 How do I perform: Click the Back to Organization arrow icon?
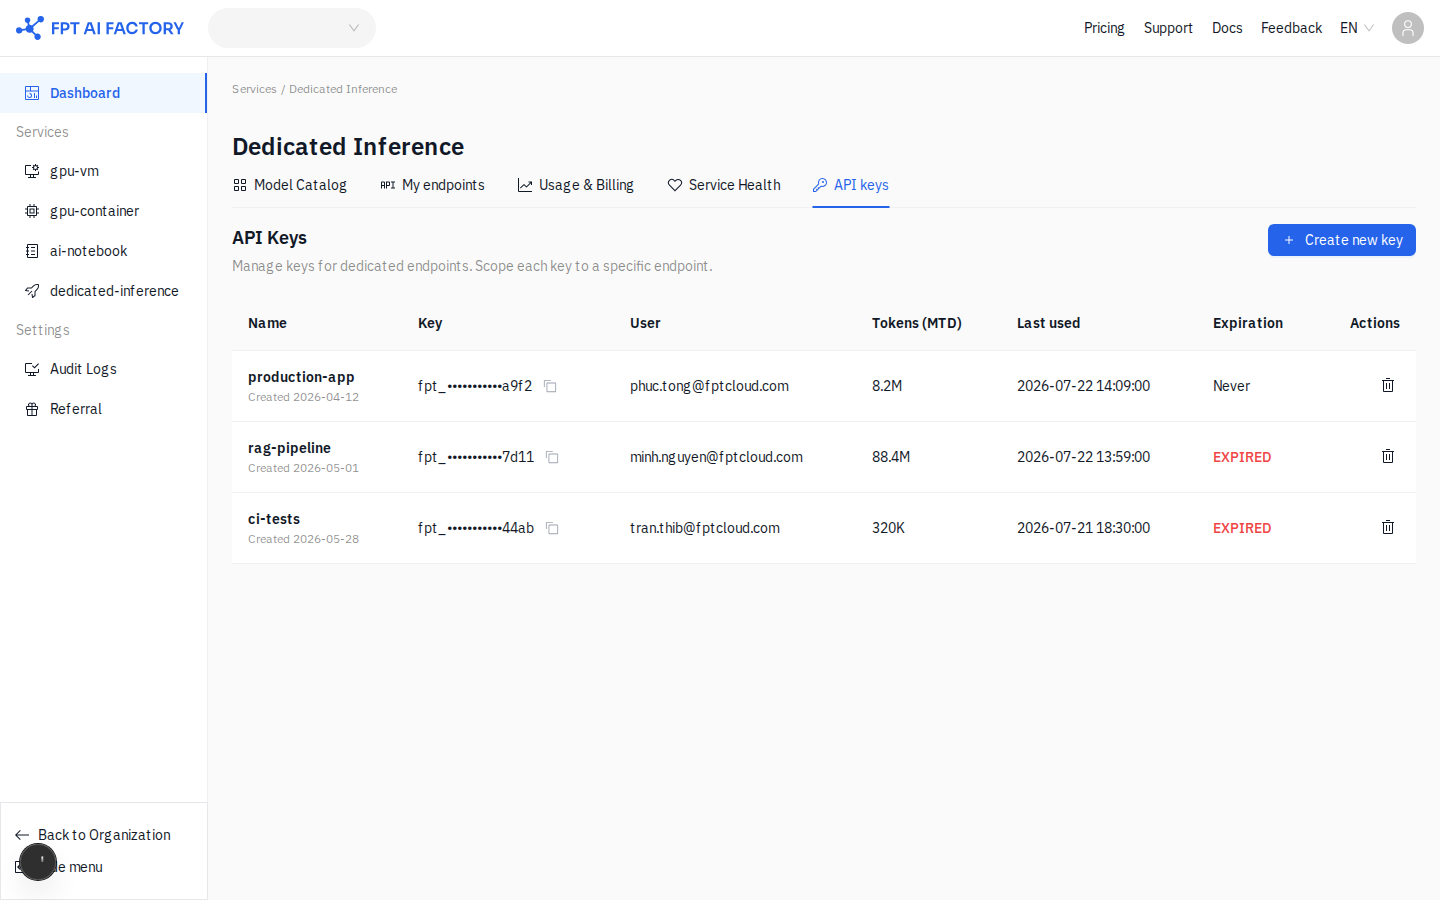click(22, 835)
